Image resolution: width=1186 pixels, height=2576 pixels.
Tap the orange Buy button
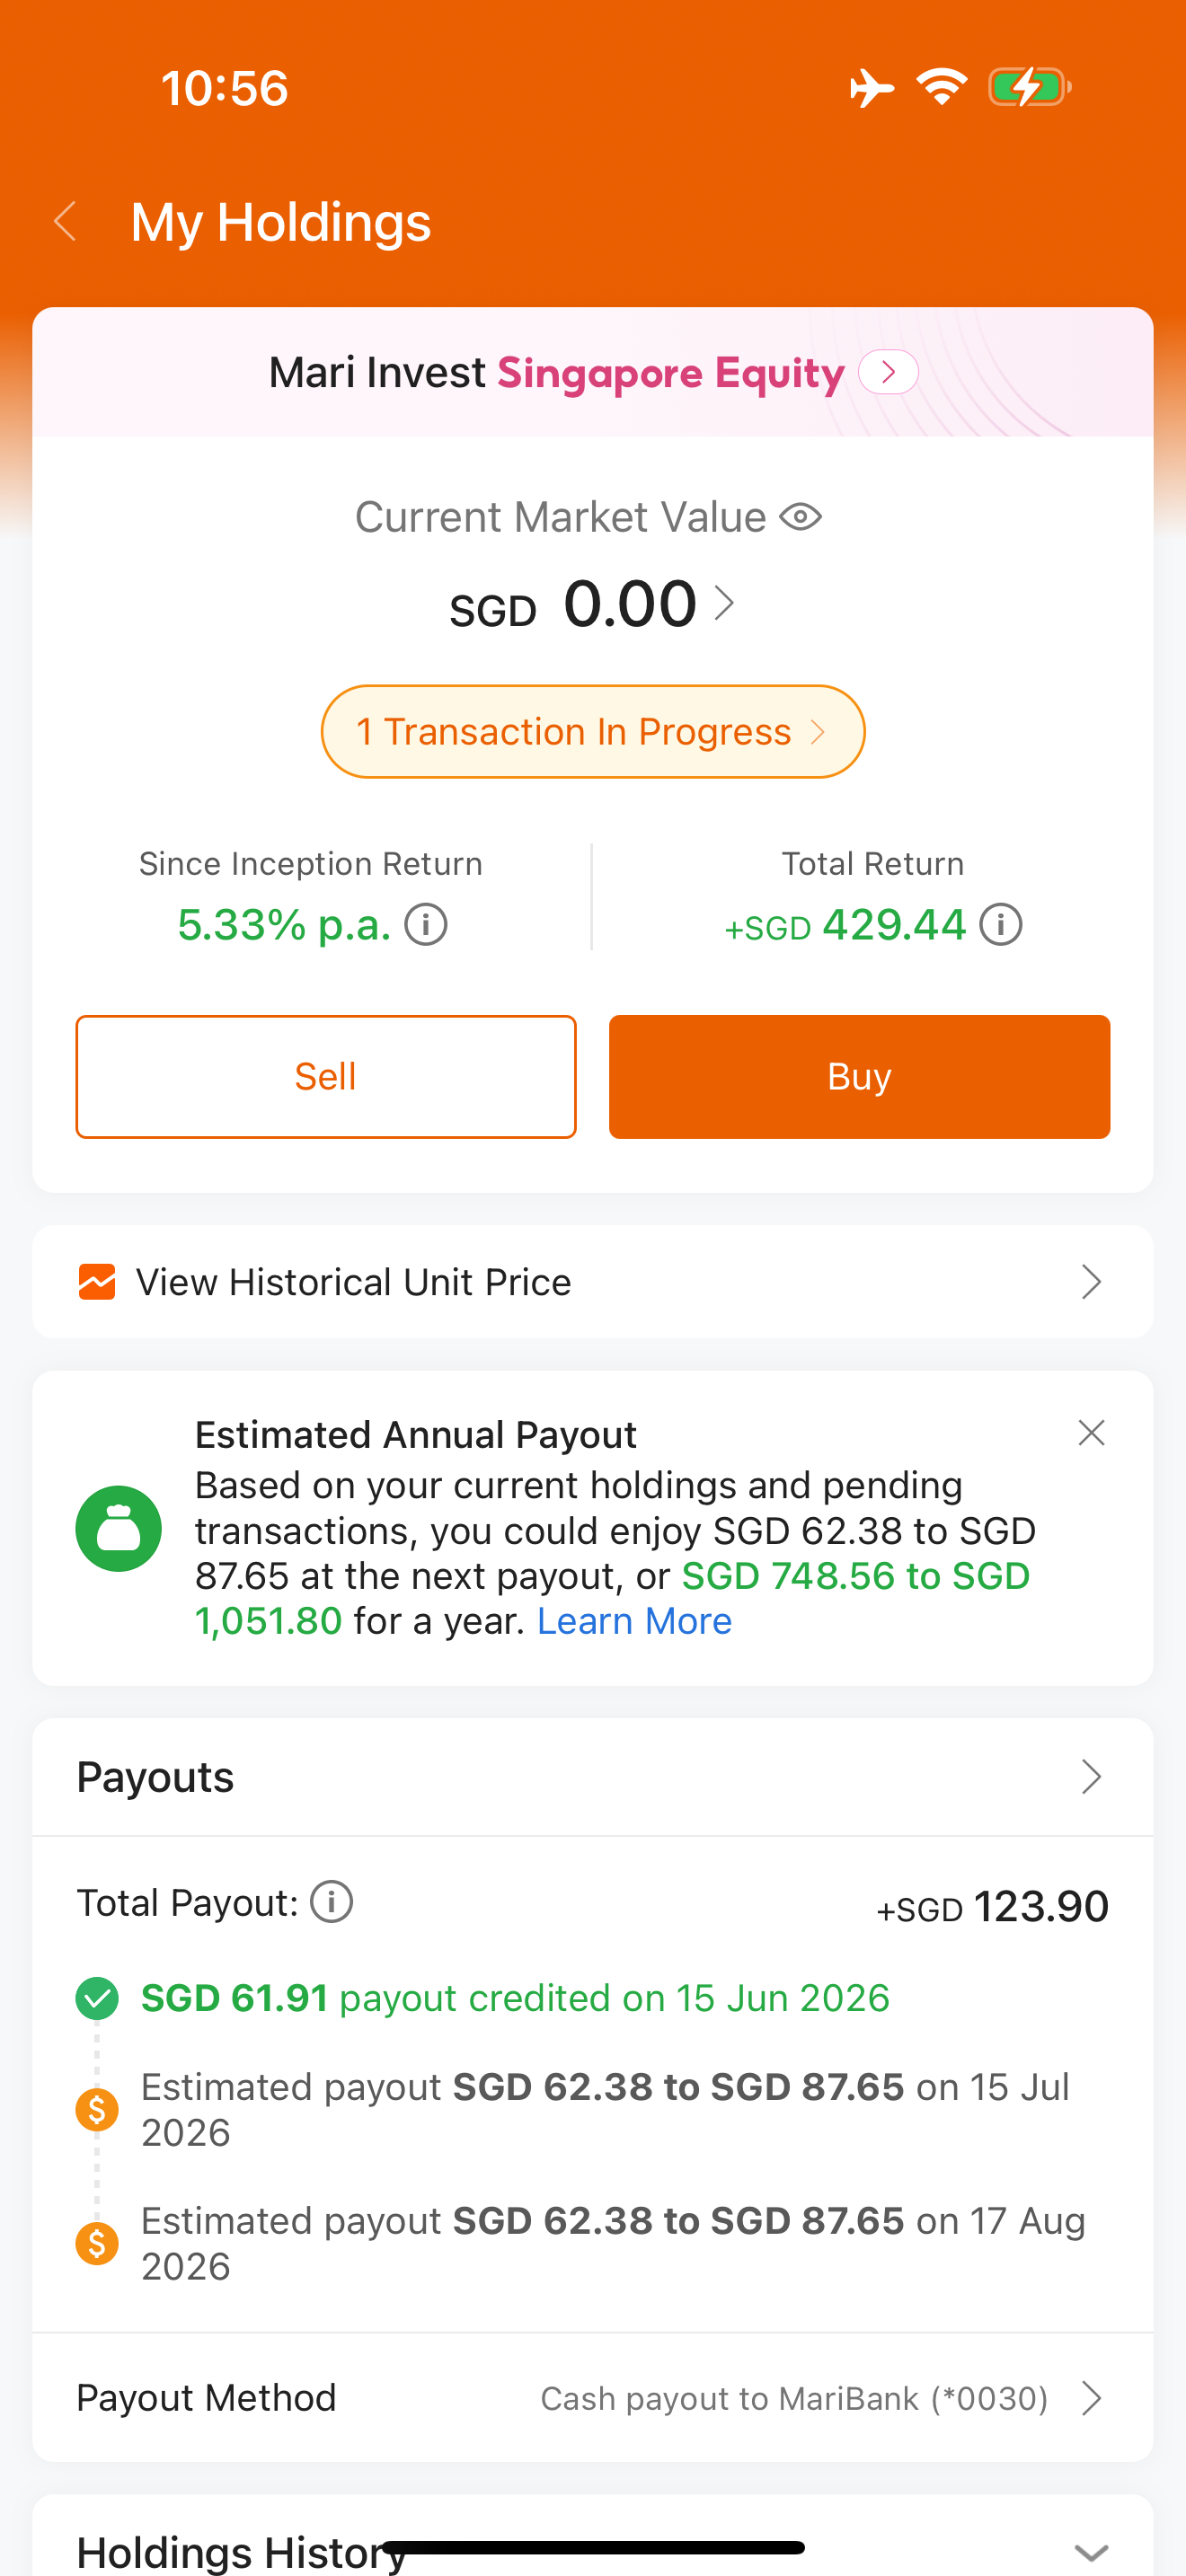pyautogui.click(x=860, y=1077)
